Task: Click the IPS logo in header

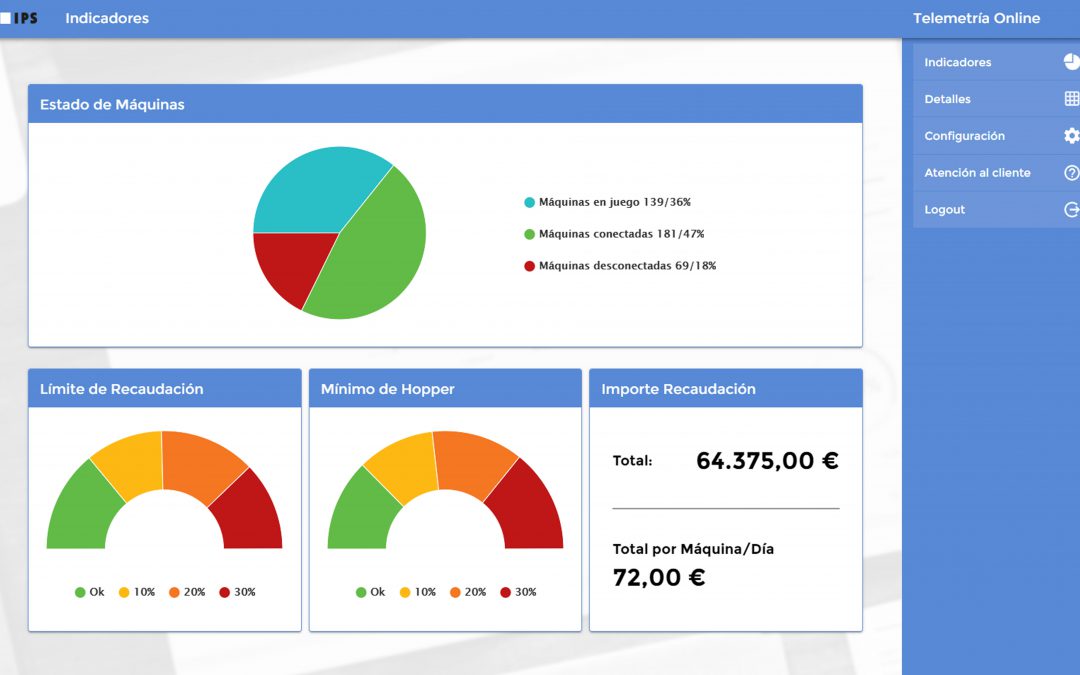Action: click(x=19, y=18)
